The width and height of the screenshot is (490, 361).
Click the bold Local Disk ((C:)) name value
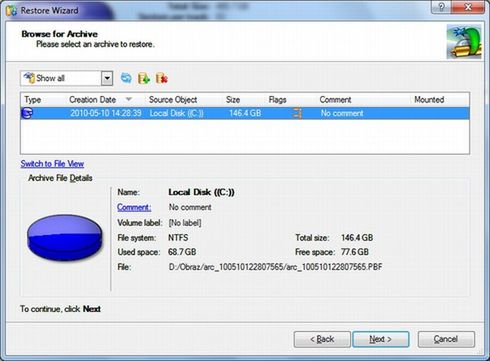click(201, 192)
